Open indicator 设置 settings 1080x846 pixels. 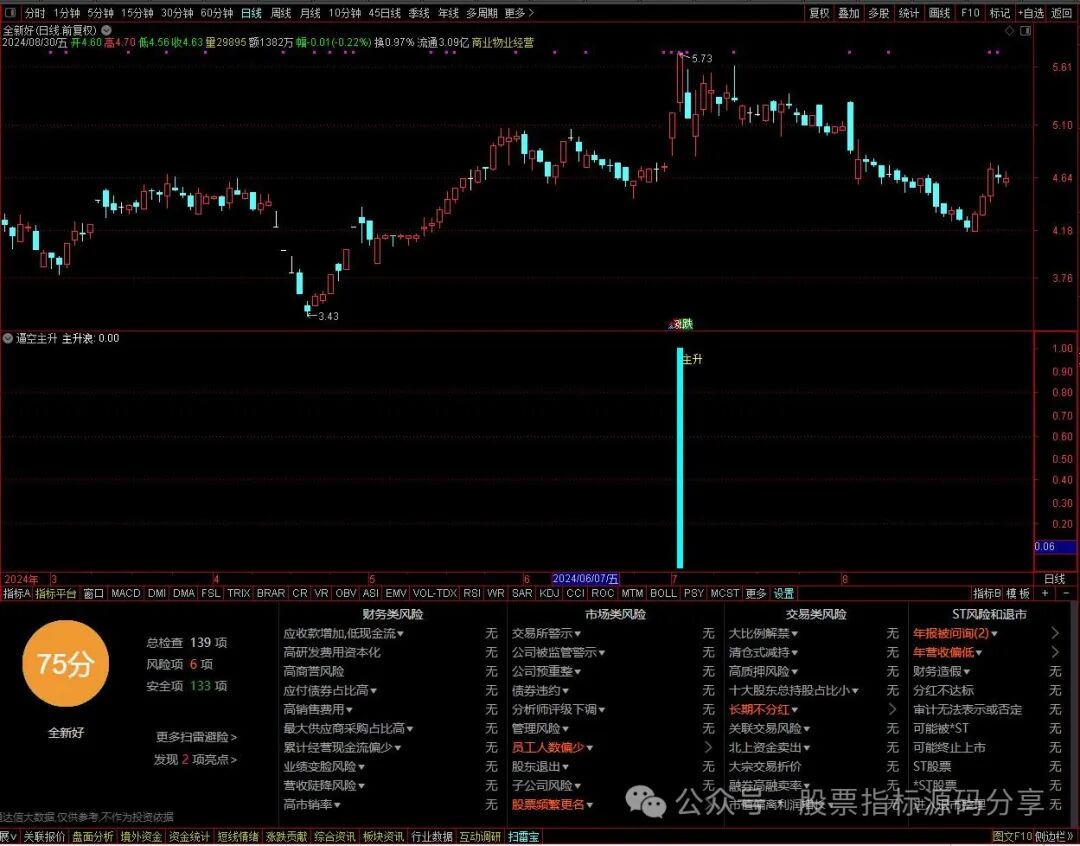point(784,593)
